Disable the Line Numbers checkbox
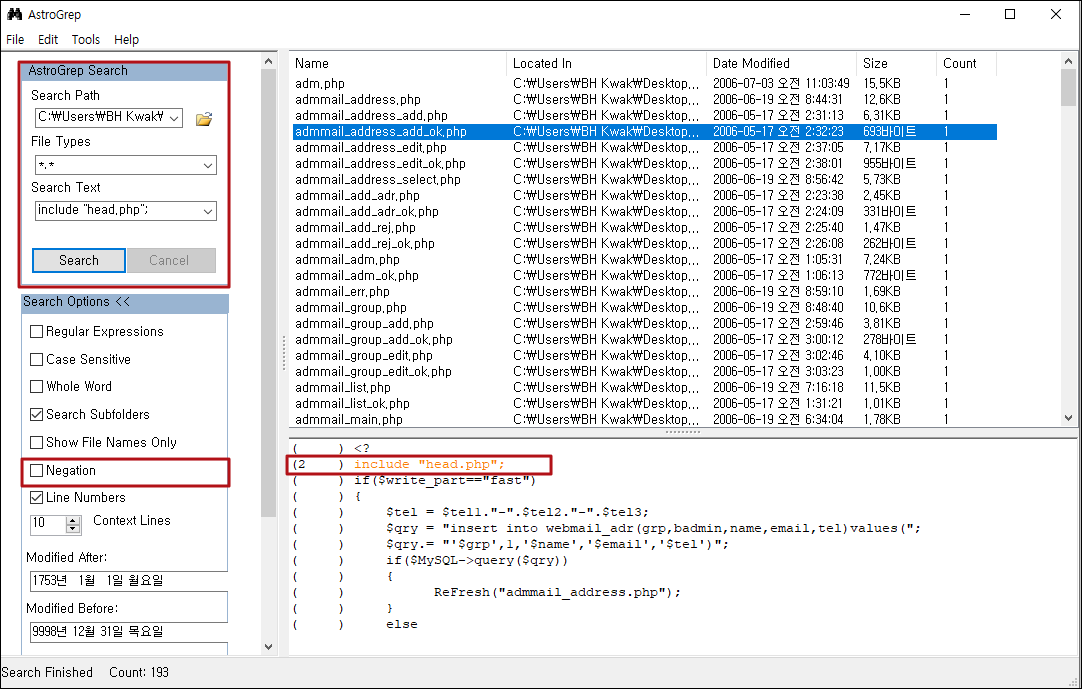 point(37,498)
